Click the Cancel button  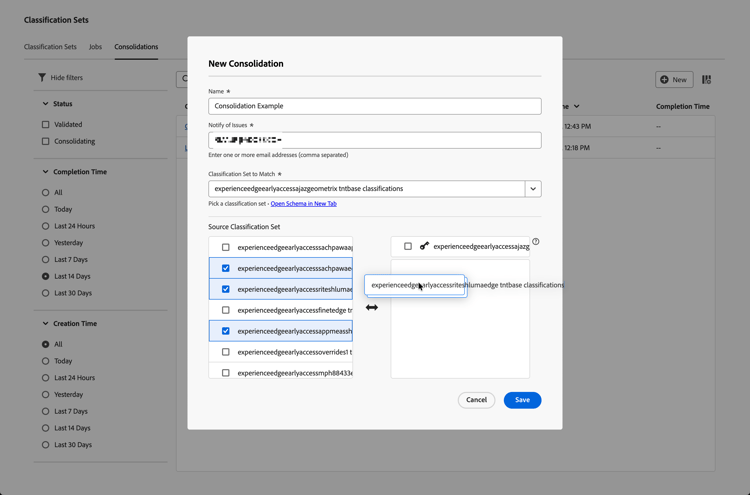click(476, 400)
